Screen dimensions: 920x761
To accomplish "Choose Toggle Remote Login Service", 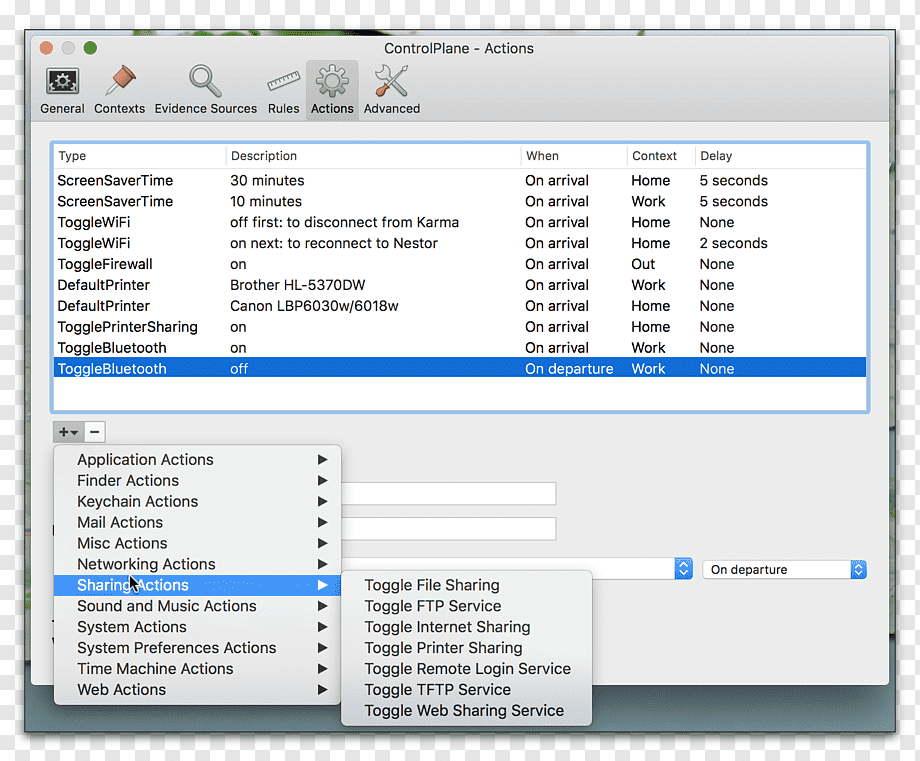I will 466,669.
